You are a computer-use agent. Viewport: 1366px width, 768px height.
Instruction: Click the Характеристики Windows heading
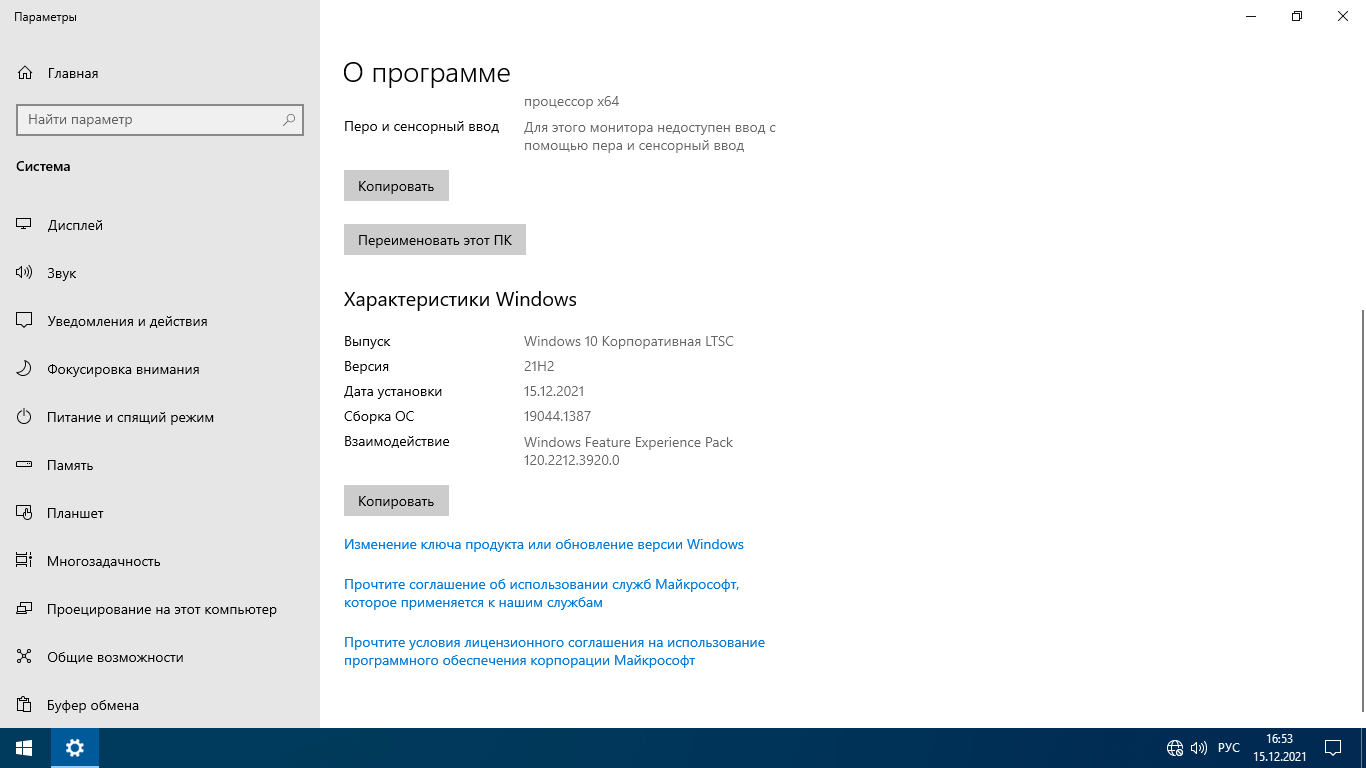pos(460,299)
